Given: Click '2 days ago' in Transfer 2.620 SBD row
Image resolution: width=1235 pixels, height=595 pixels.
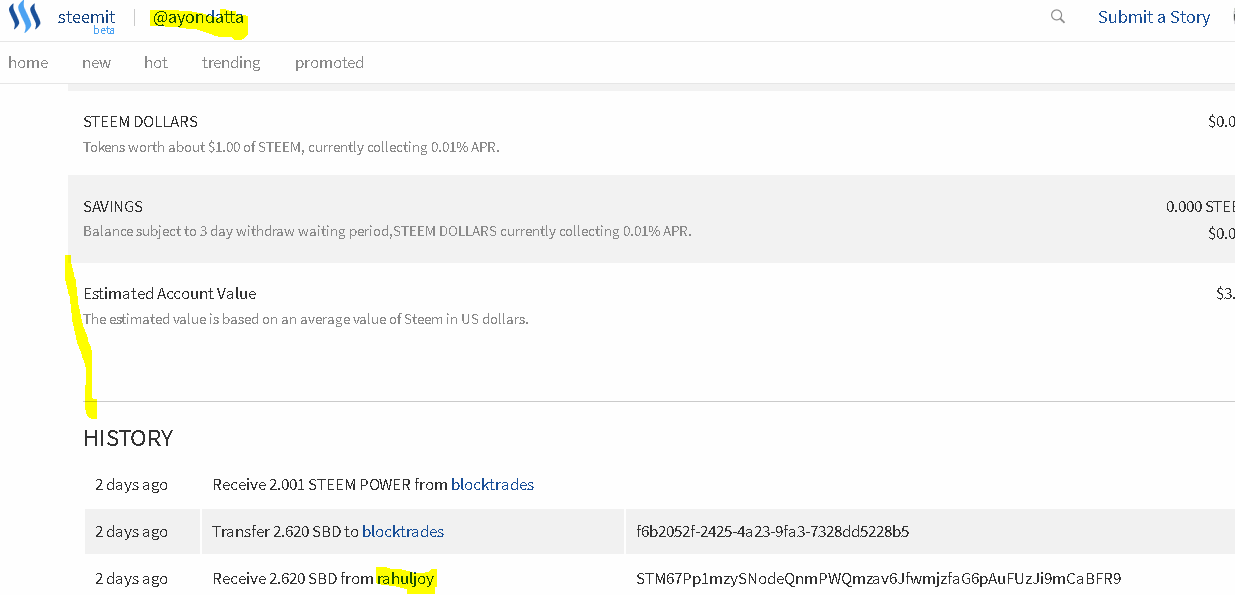Looking at the screenshot, I should pyautogui.click(x=131, y=532).
